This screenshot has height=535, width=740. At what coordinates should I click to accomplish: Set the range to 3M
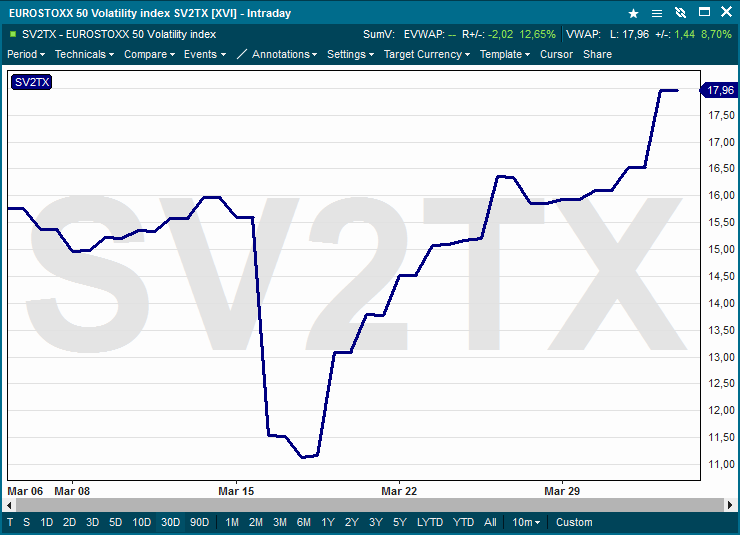(x=280, y=522)
